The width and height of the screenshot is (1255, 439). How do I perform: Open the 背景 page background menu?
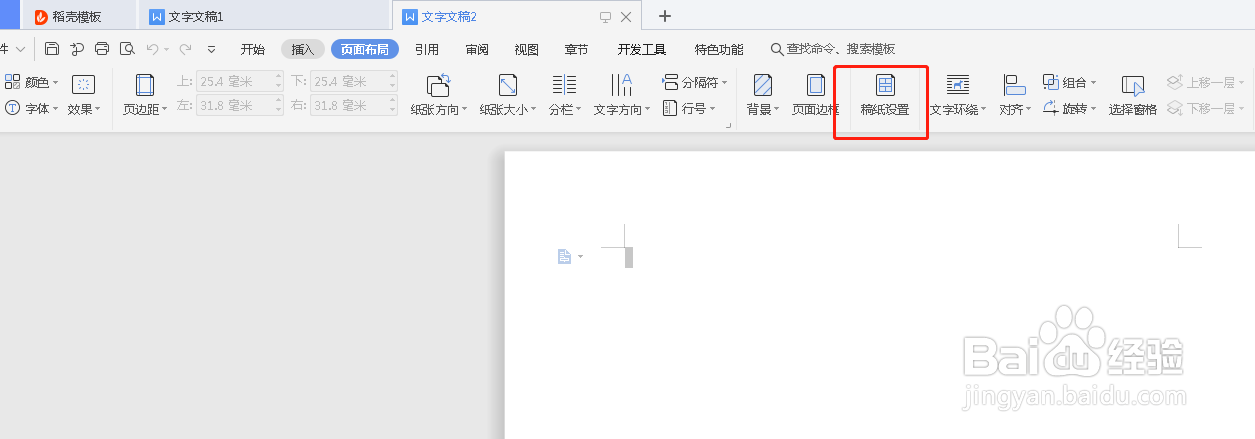tap(763, 95)
